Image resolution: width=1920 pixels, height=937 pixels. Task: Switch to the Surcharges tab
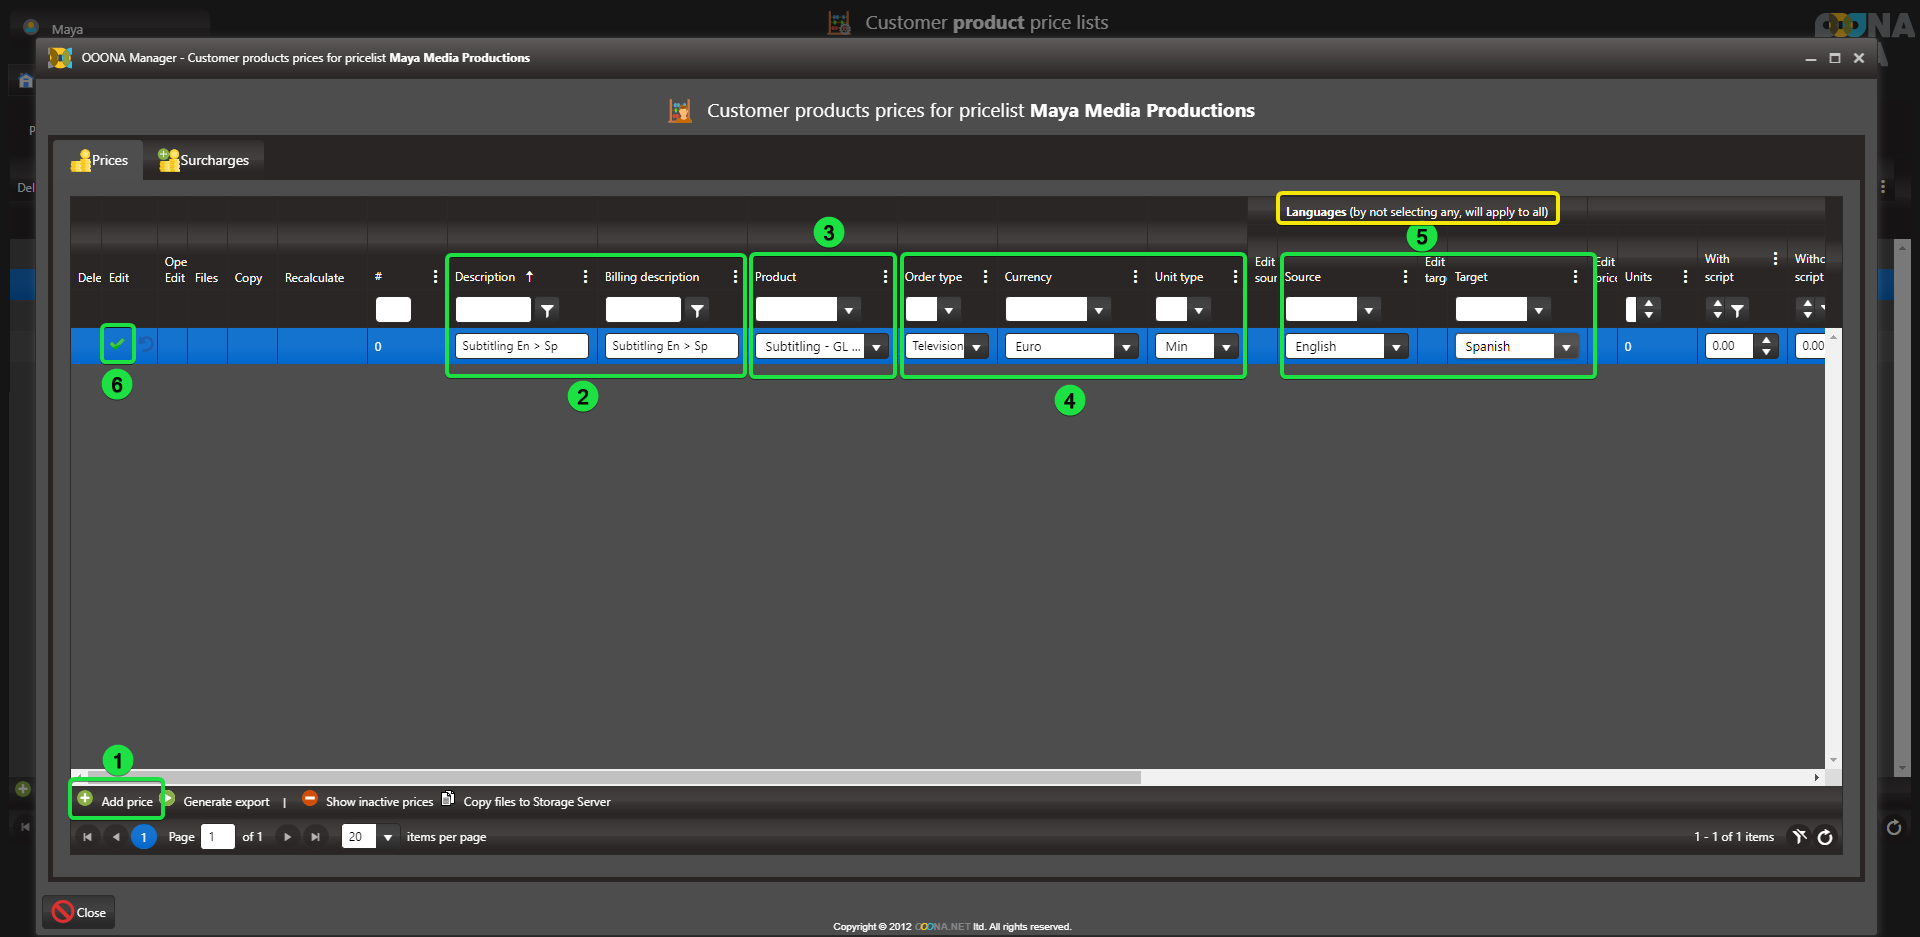coord(204,160)
